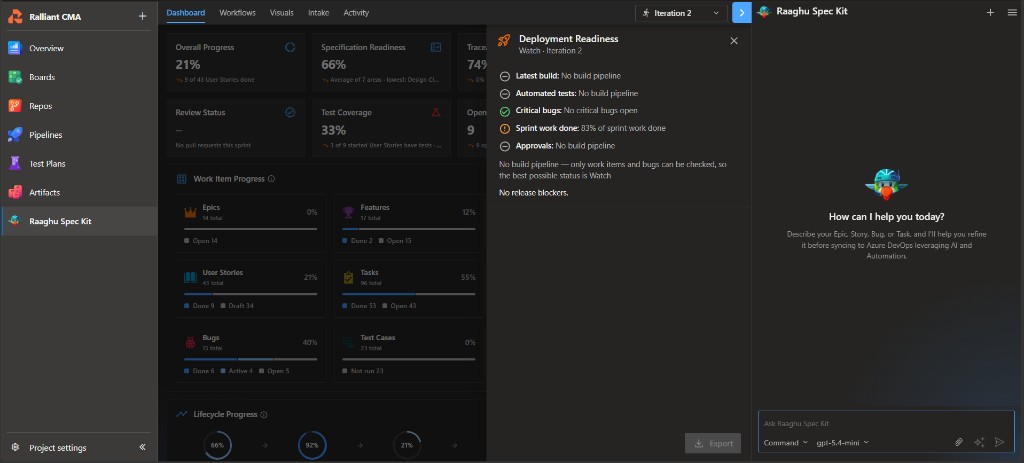Open Boards from the left sidebar
The height and width of the screenshot is (463, 1024).
pyautogui.click(x=78, y=77)
